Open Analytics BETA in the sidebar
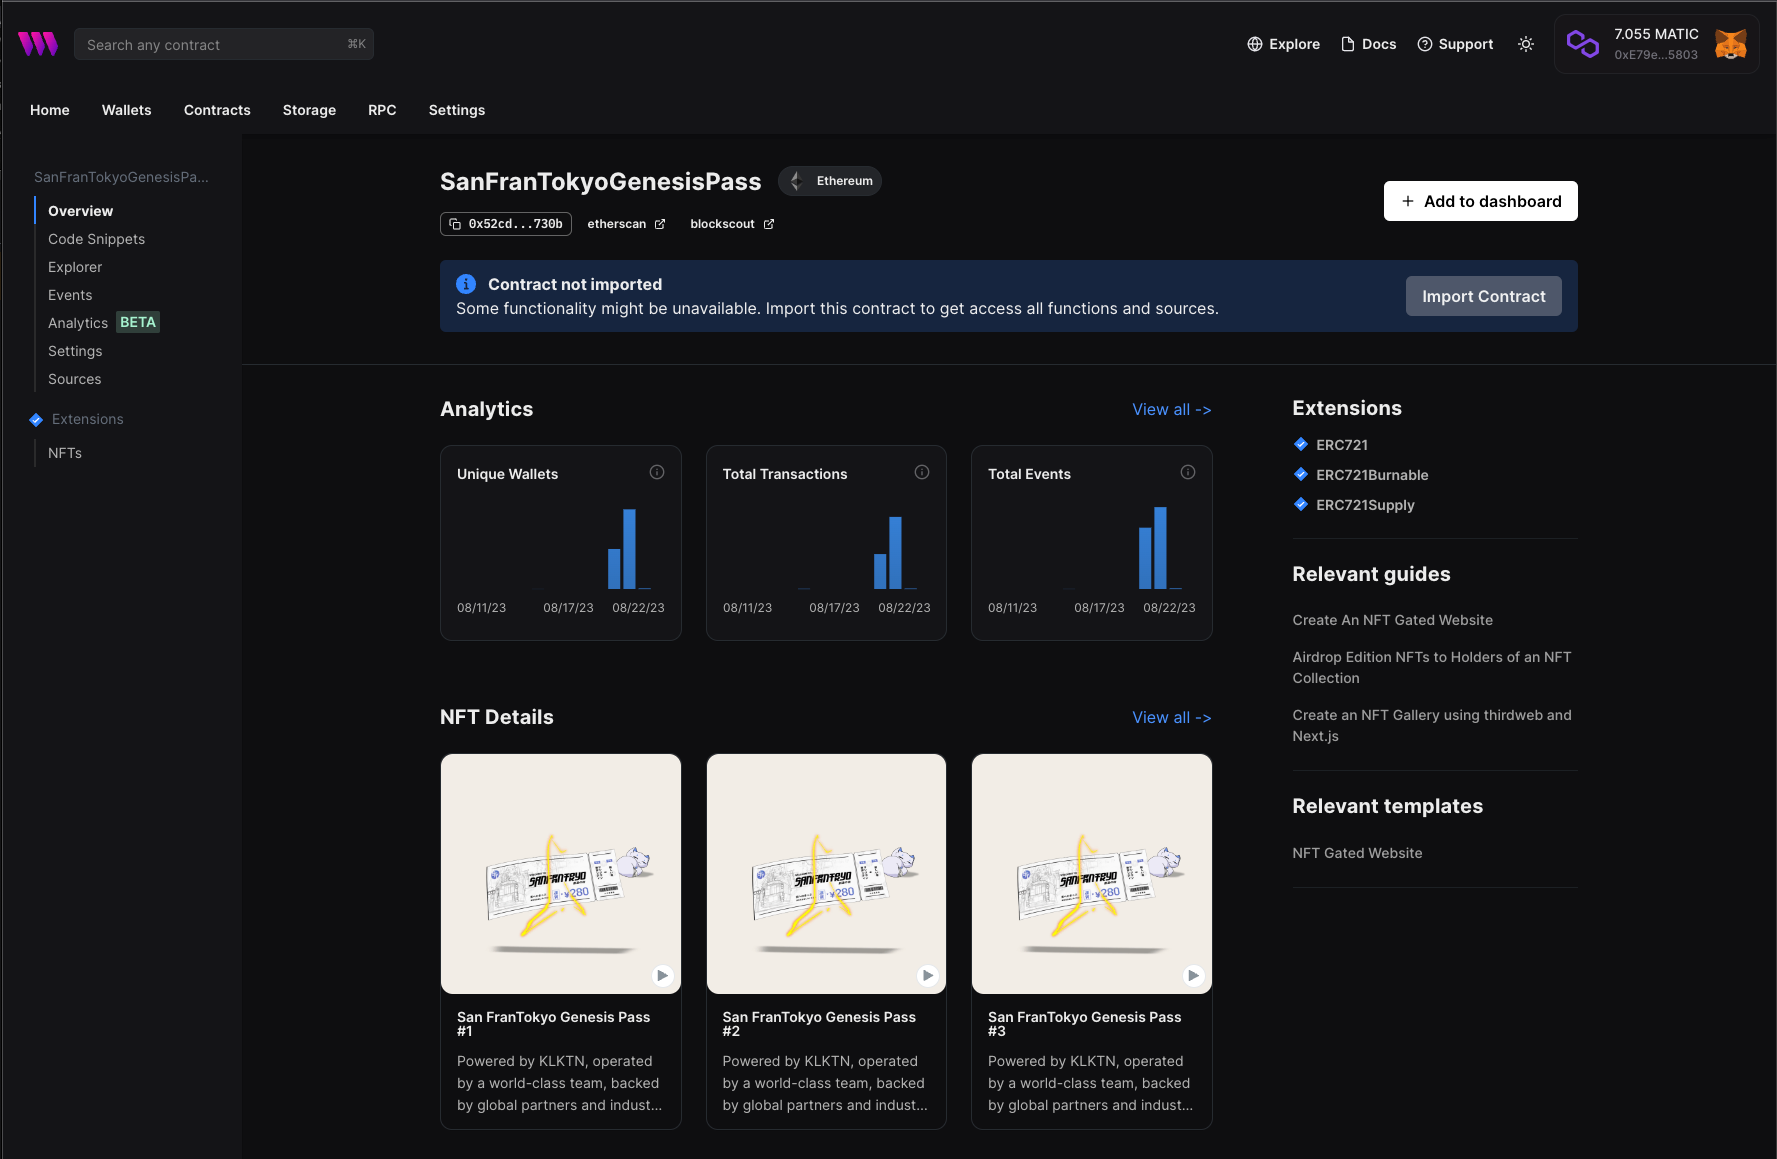1777x1159 pixels. coord(104,323)
